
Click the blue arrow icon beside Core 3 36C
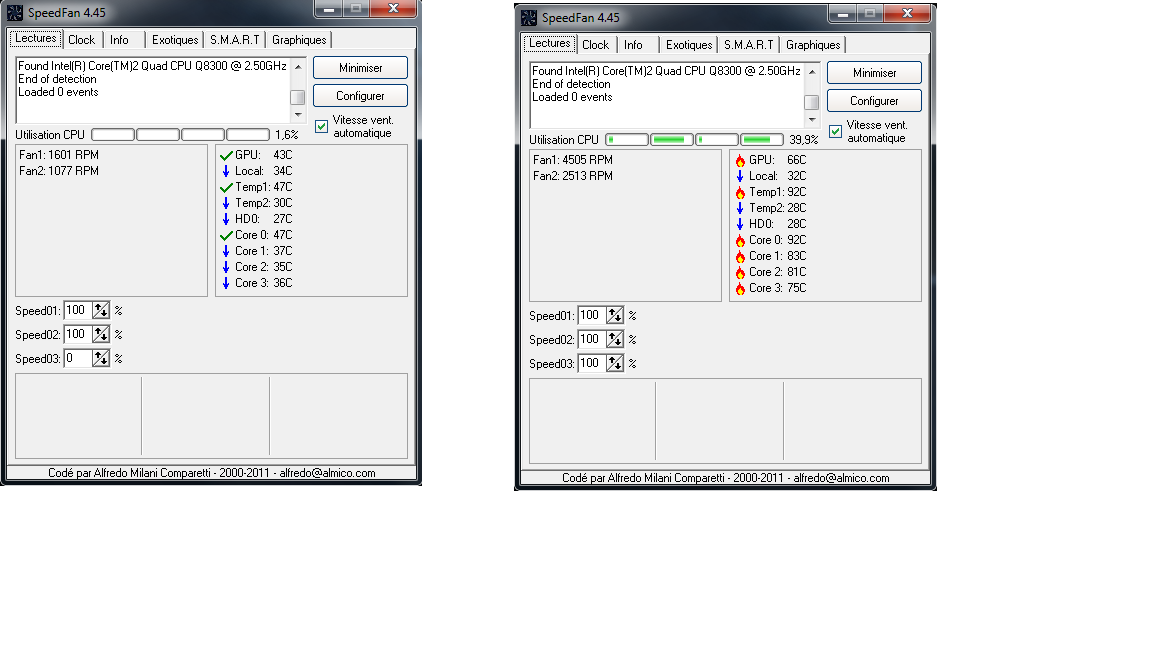click(226, 284)
